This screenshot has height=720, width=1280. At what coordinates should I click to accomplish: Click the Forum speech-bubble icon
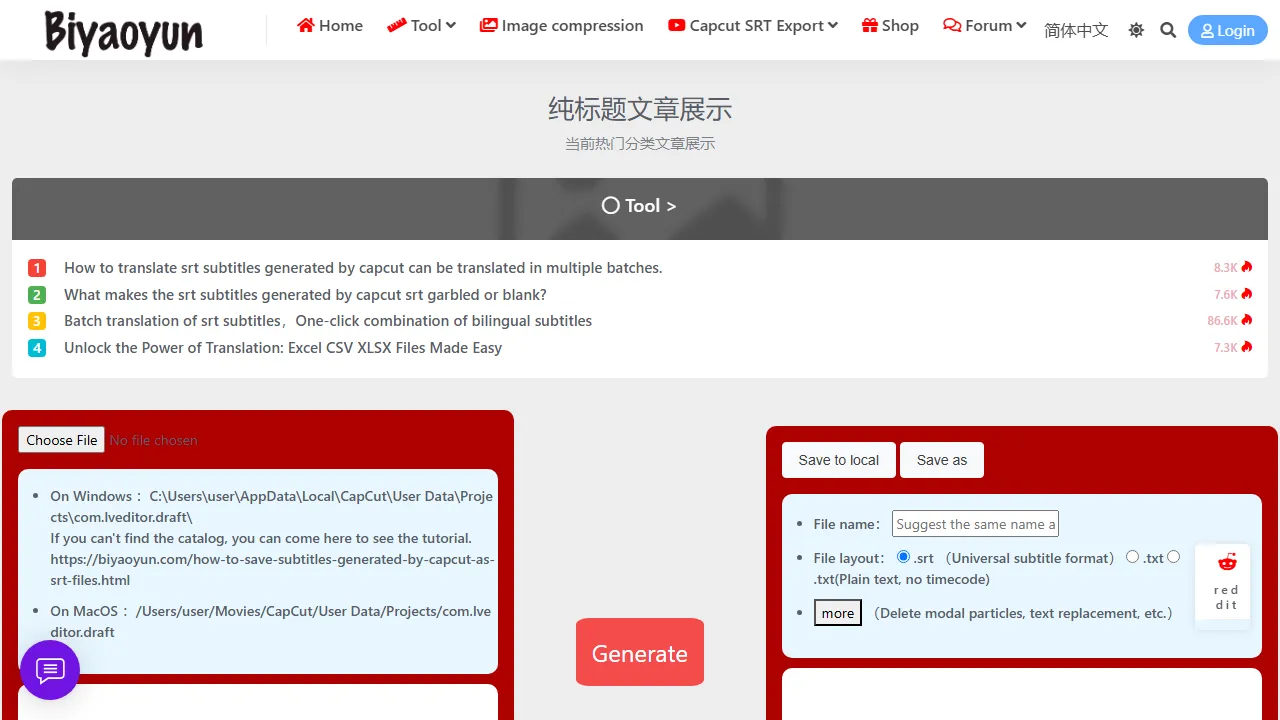[x=950, y=25]
